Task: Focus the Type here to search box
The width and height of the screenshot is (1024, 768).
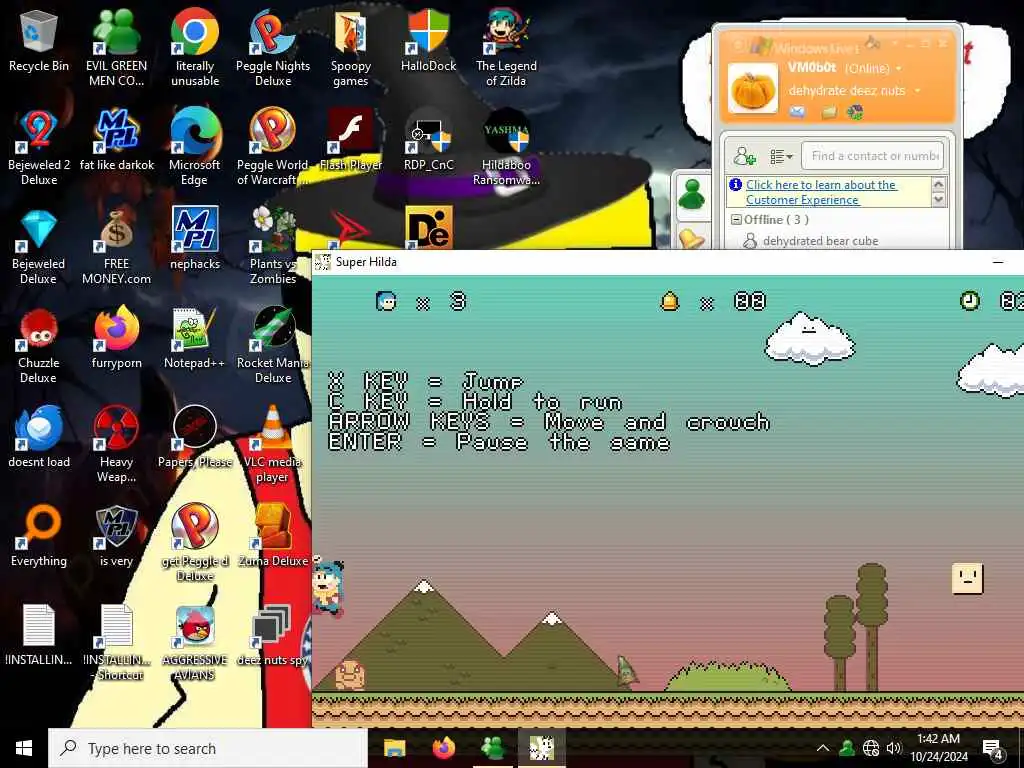Action: click(208, 748)
